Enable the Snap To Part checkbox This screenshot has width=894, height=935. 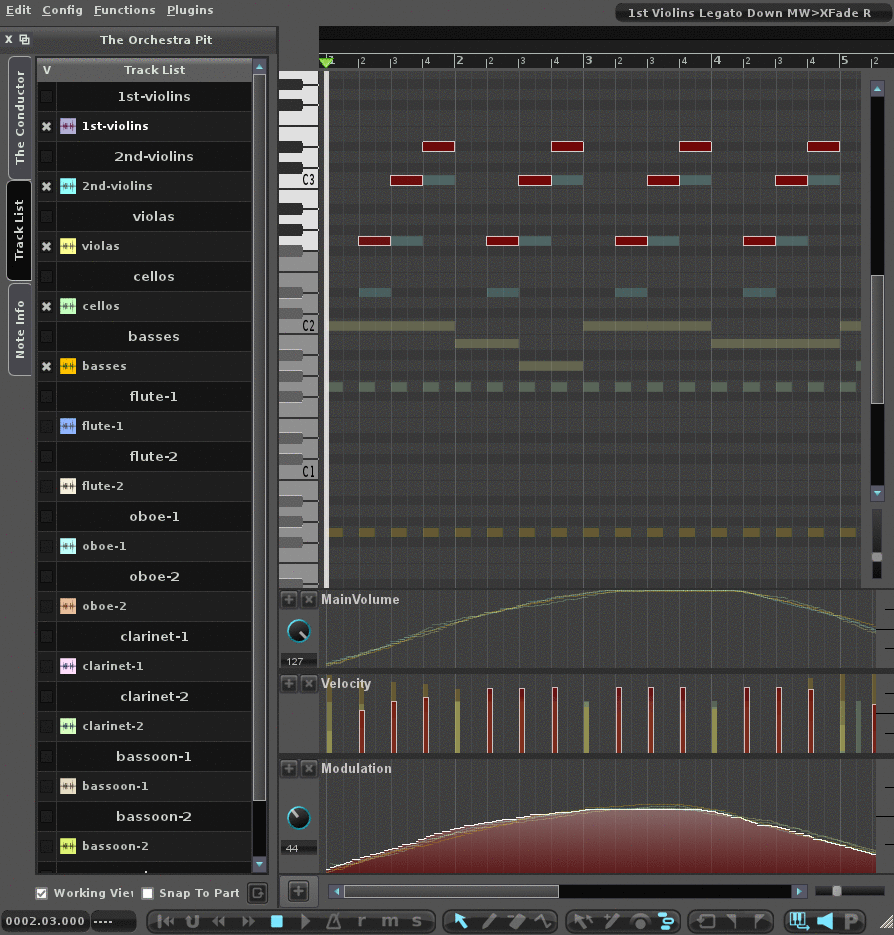(148, 893)
